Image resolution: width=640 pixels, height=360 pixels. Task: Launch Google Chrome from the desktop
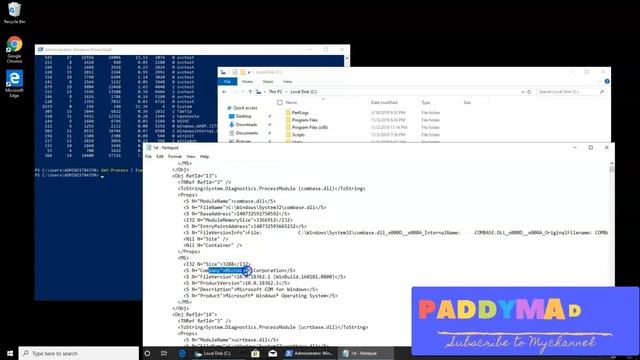[14, 49]
